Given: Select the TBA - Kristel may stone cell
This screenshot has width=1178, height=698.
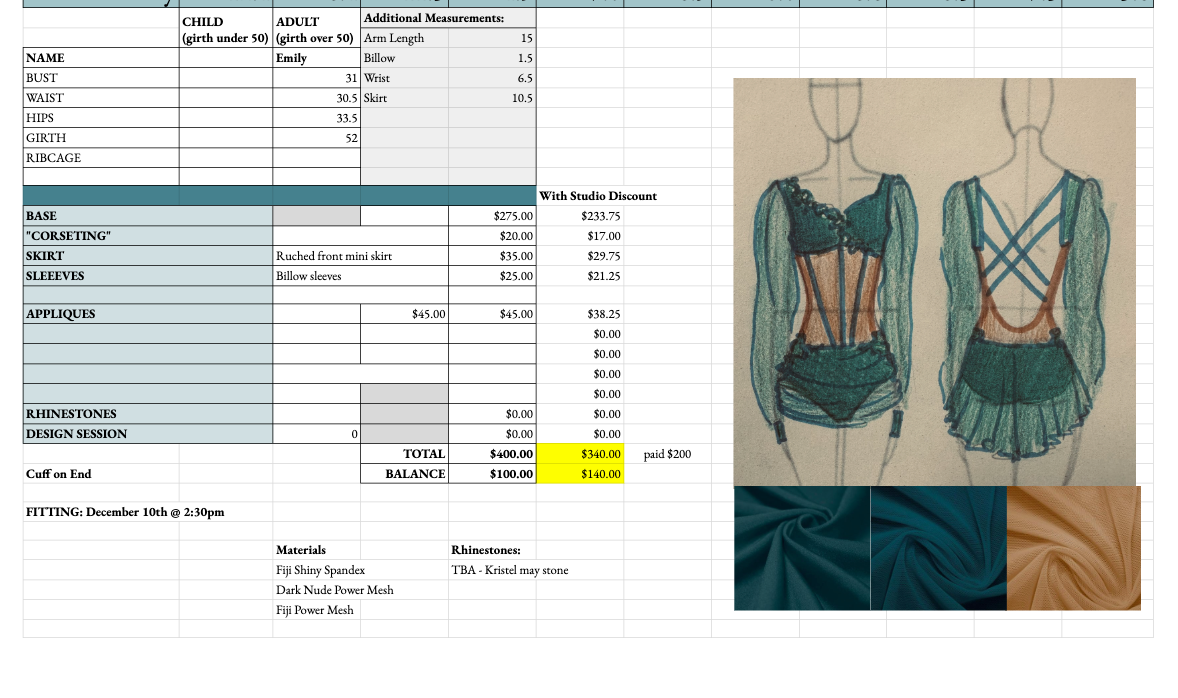Looking at the screenshot, I should click(510, 570).
